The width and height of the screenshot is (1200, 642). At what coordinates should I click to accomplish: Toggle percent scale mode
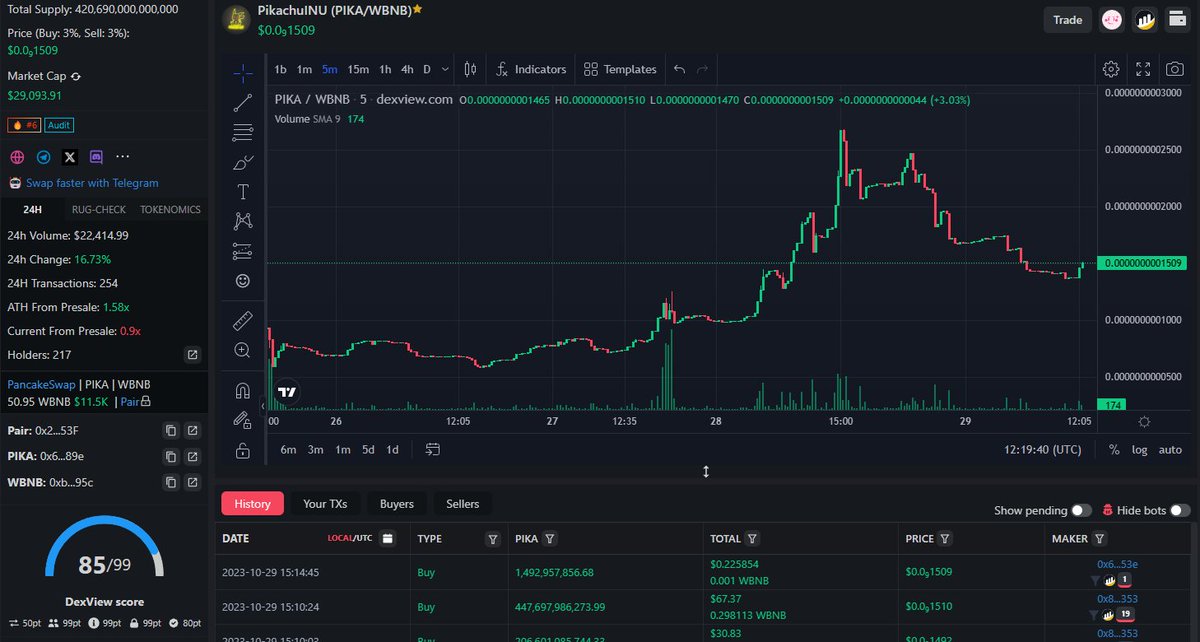(1115, 450)
